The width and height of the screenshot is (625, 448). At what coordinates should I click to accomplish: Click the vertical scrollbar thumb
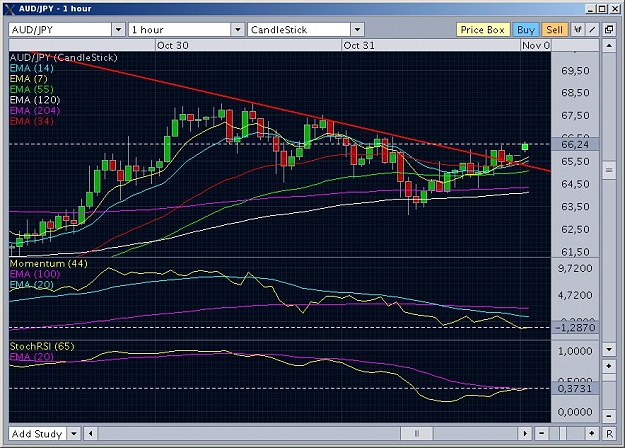pyautogui.click(x=609, y=170)
